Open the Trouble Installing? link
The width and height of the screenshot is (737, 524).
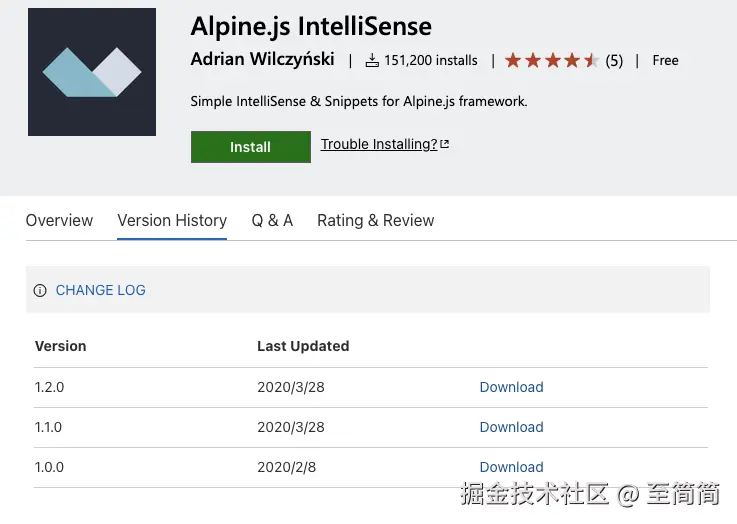[x=379, y=144]
